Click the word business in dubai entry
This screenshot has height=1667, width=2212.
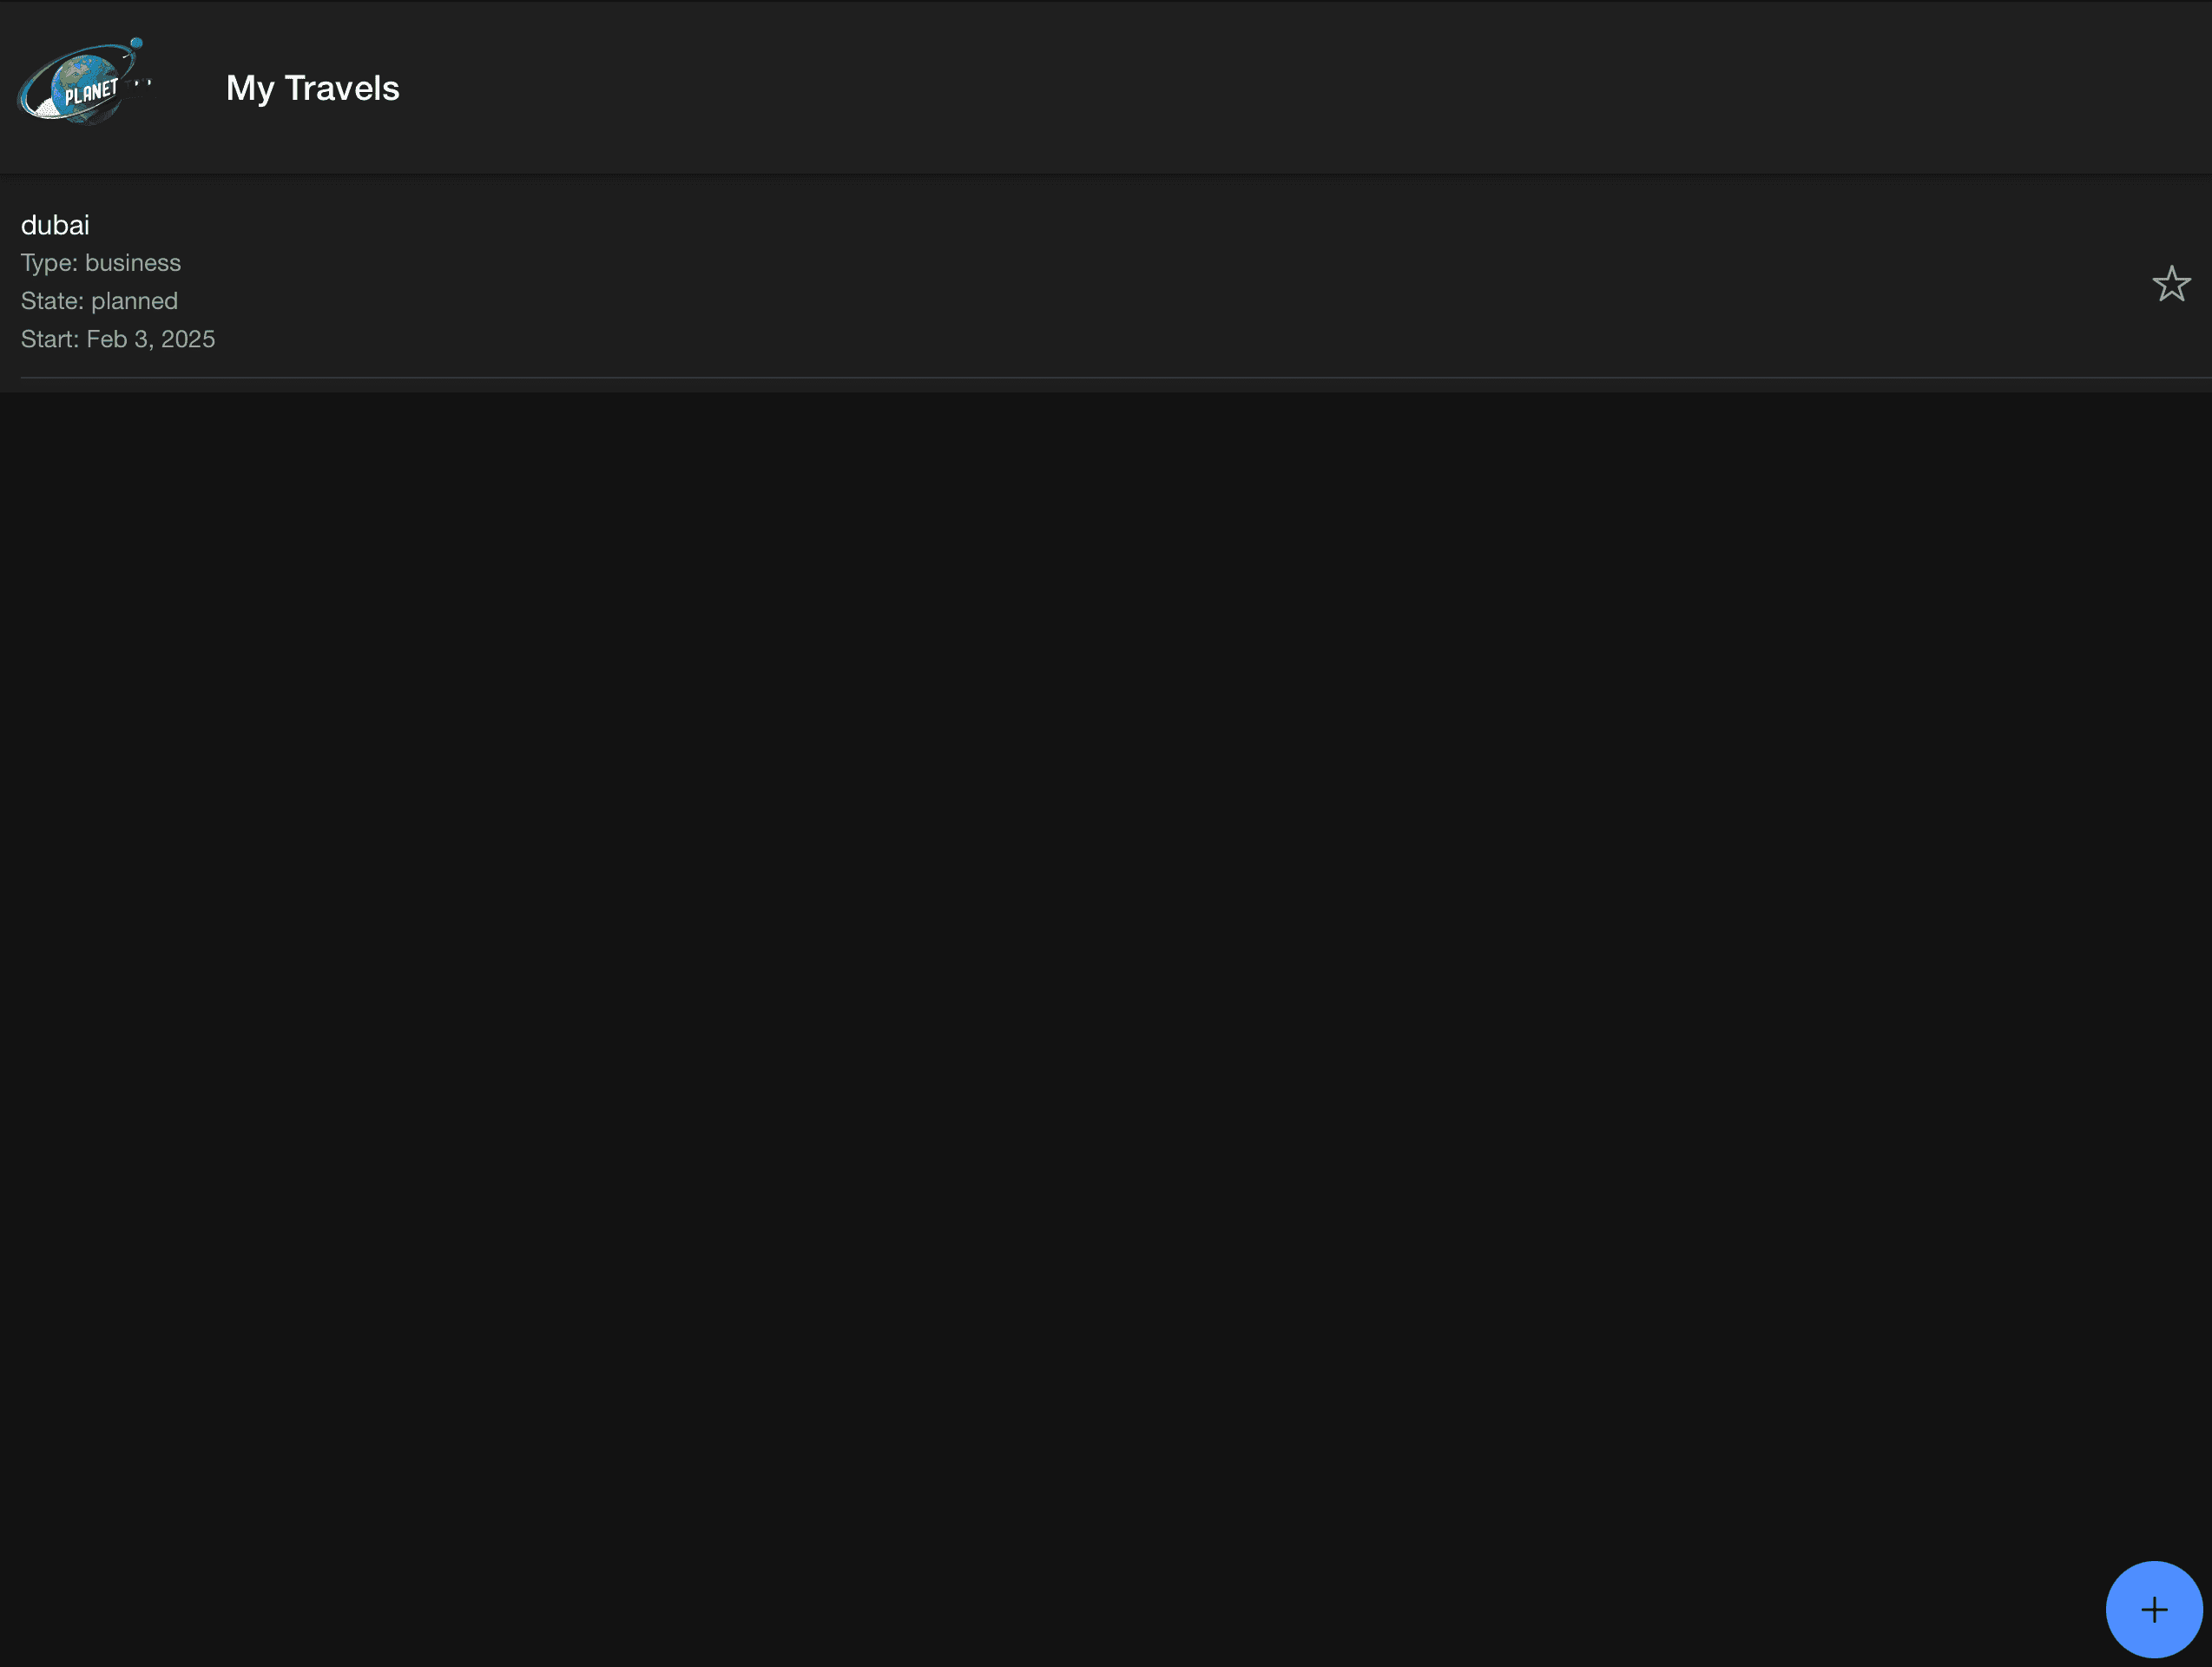[133, 263]
